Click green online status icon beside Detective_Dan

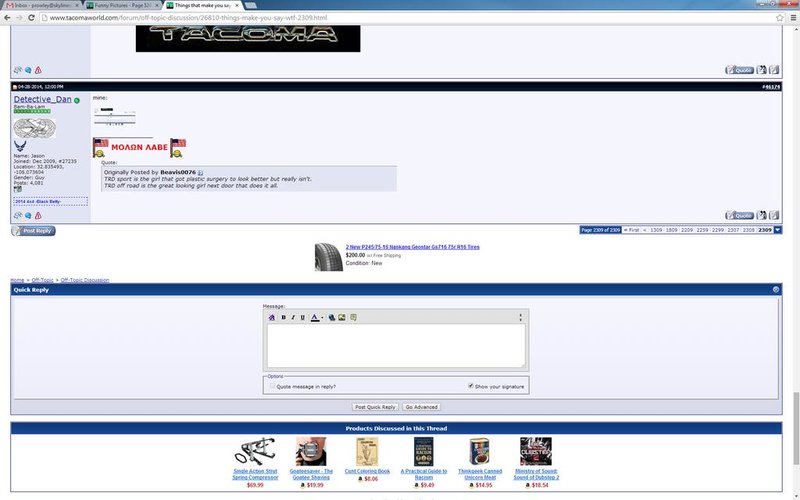77,100
